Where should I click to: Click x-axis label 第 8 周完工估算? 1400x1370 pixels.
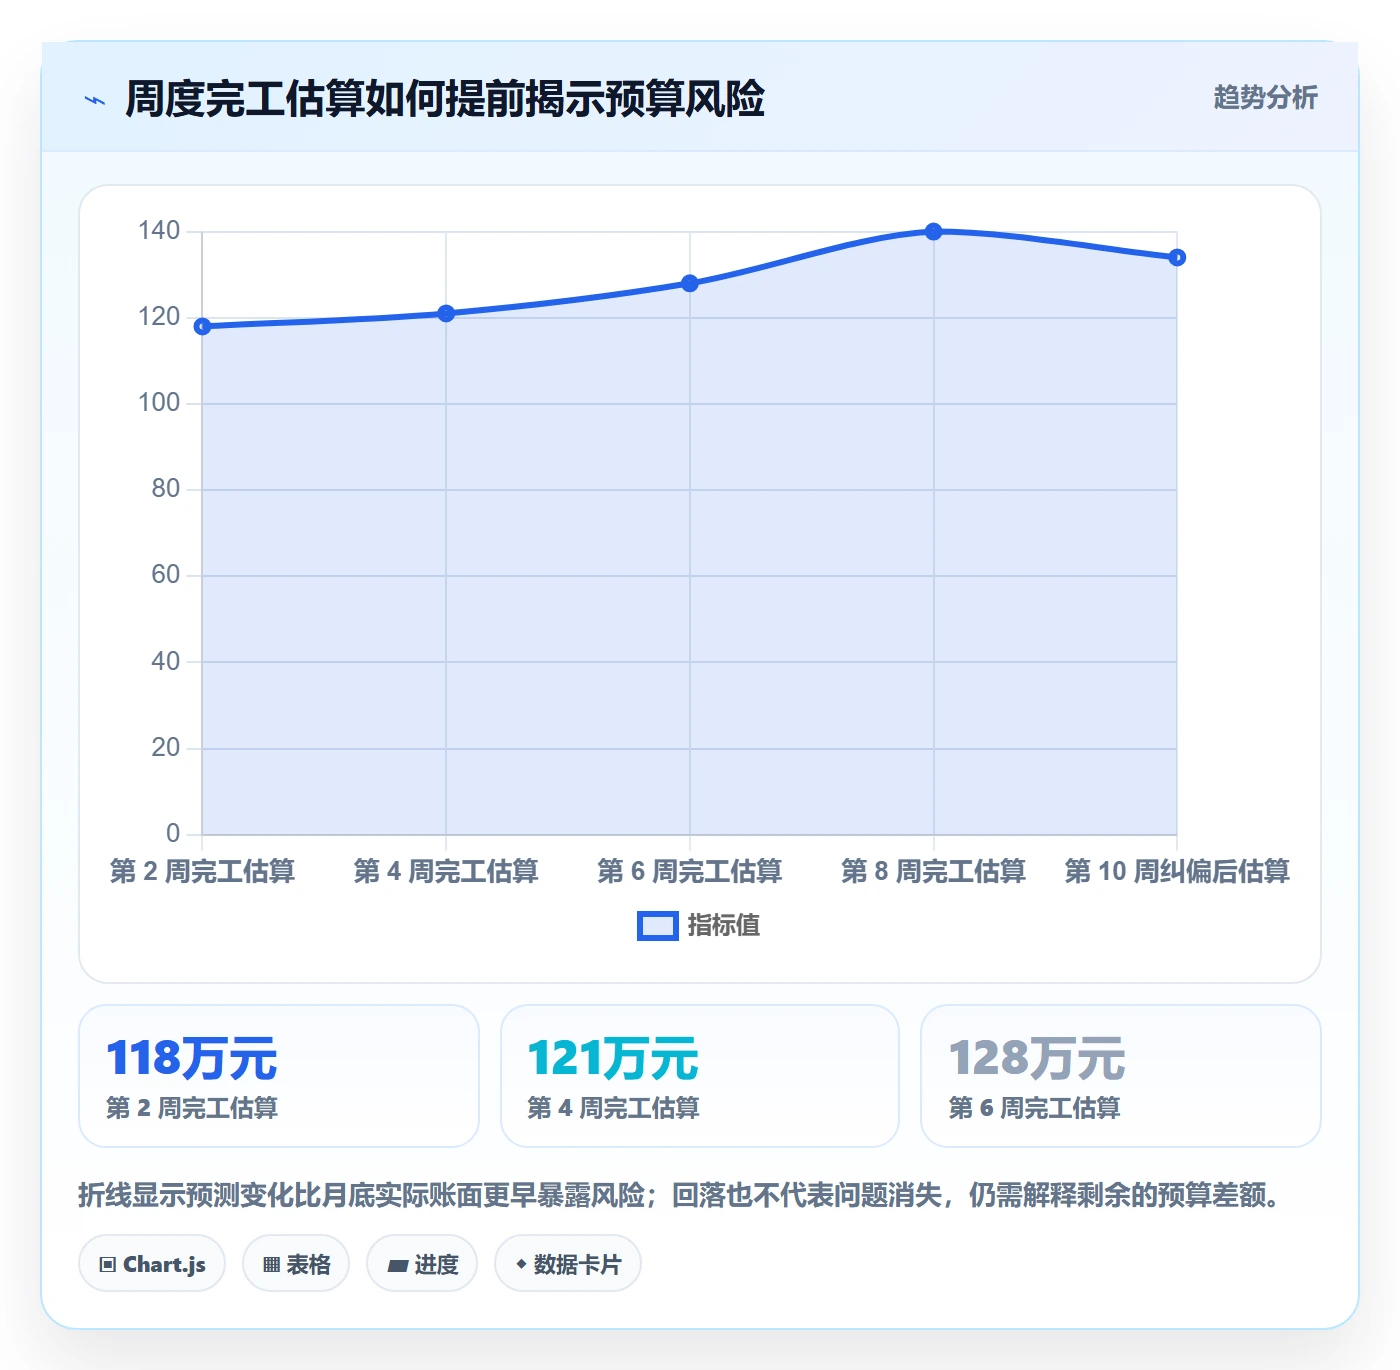pos(934,871)
